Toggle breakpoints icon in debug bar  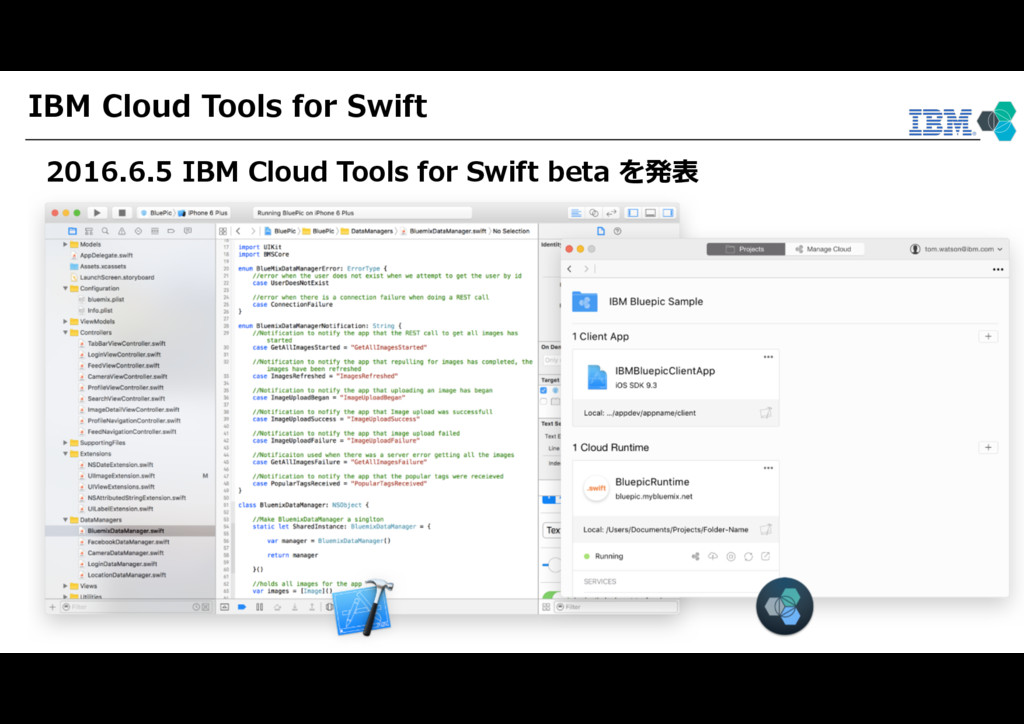click(x=242, y=607)
